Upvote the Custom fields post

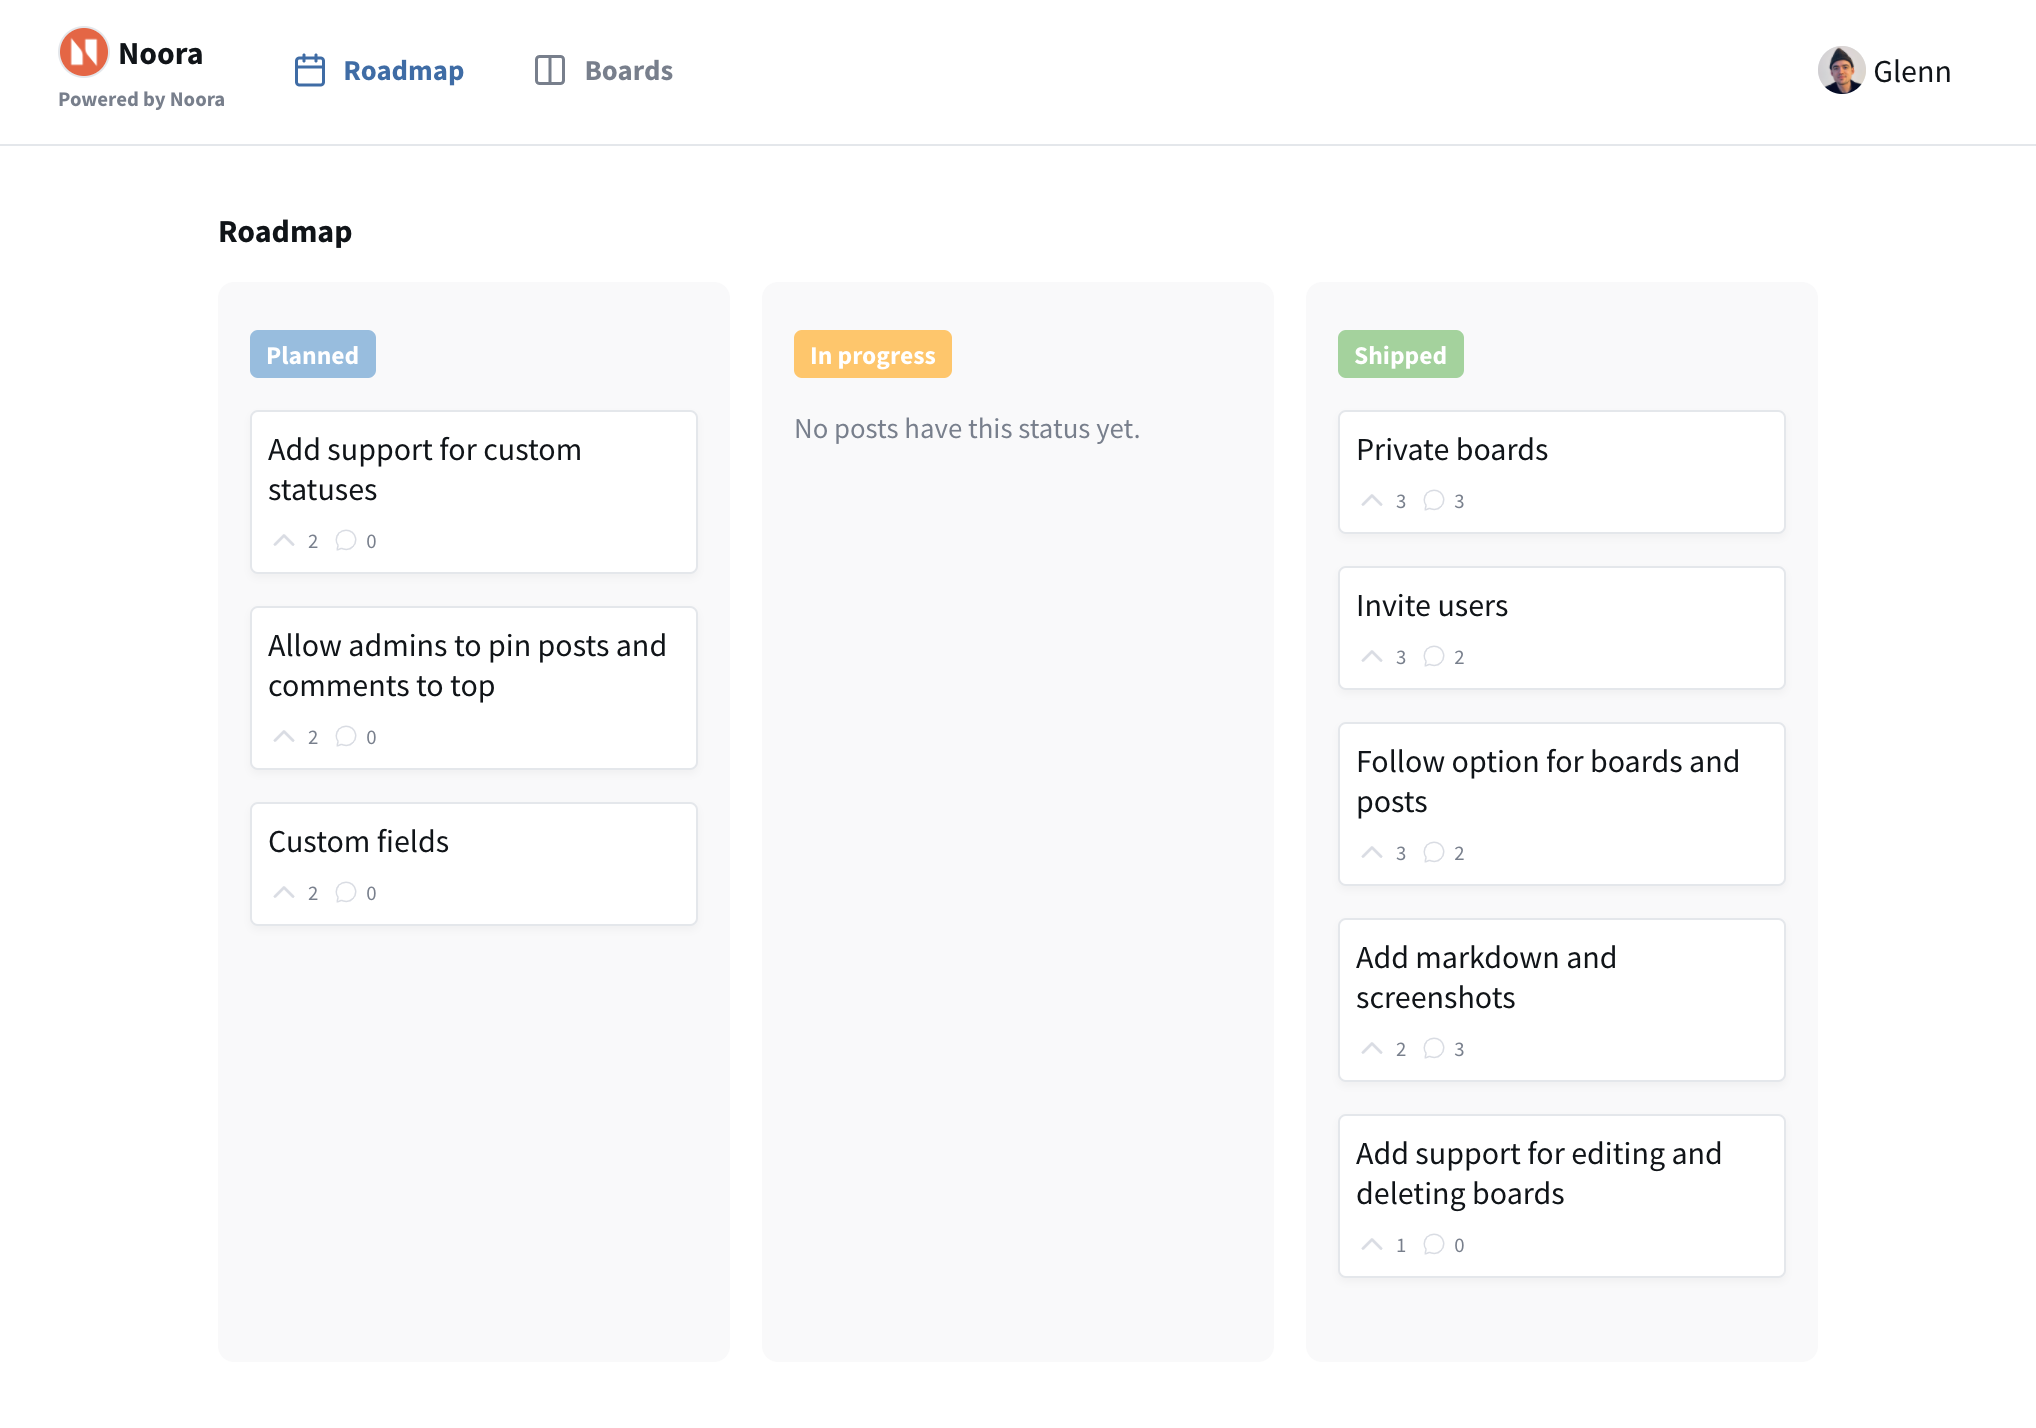pyautogui.click(x=284, y=893)
